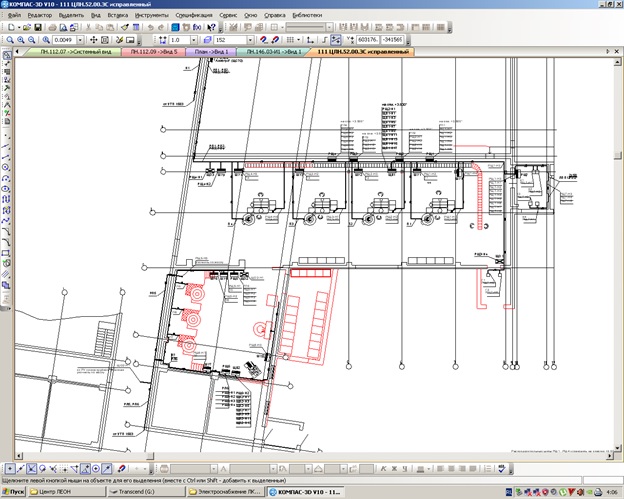Expand the layer number 152 dropdown

tap(250, 40)
